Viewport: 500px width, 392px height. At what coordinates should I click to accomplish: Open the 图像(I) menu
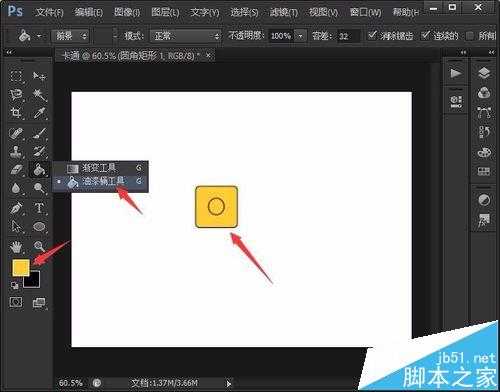coord(127,13)
